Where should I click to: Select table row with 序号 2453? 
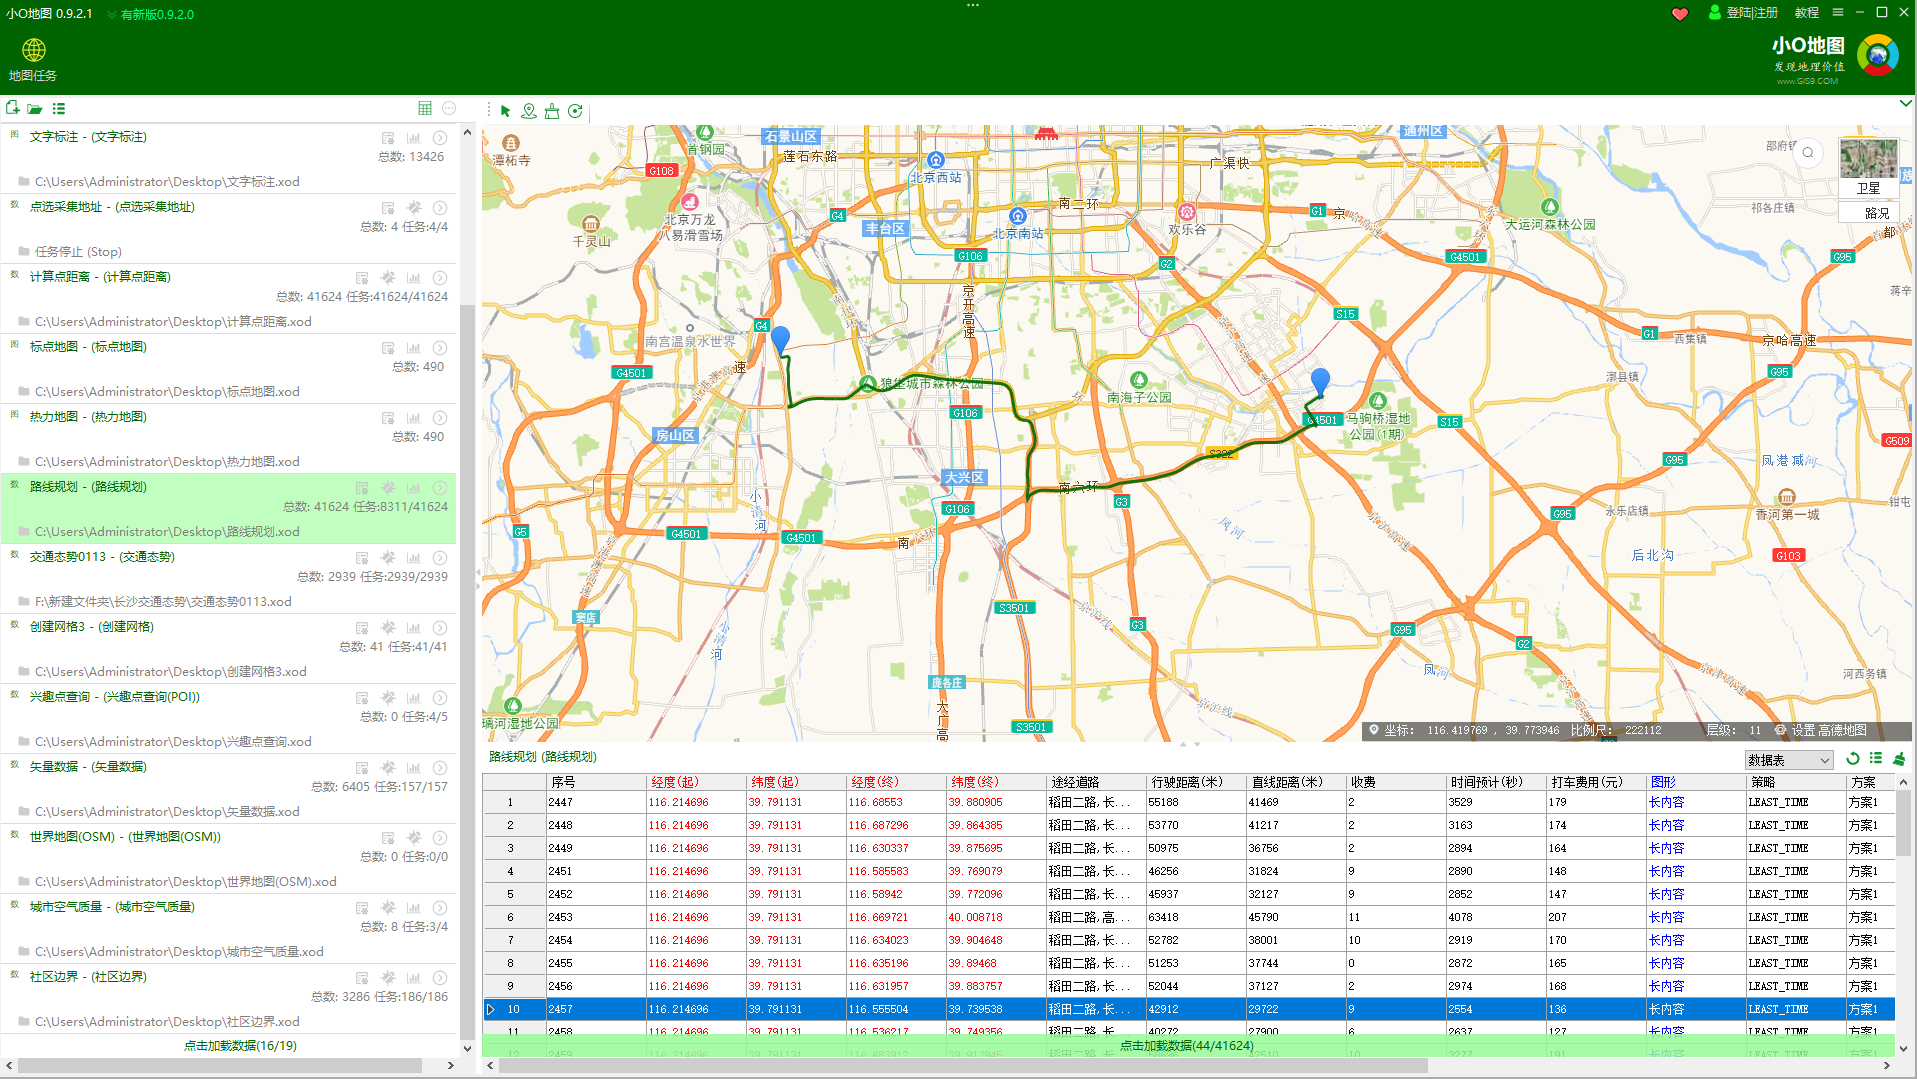(1188, 917)
